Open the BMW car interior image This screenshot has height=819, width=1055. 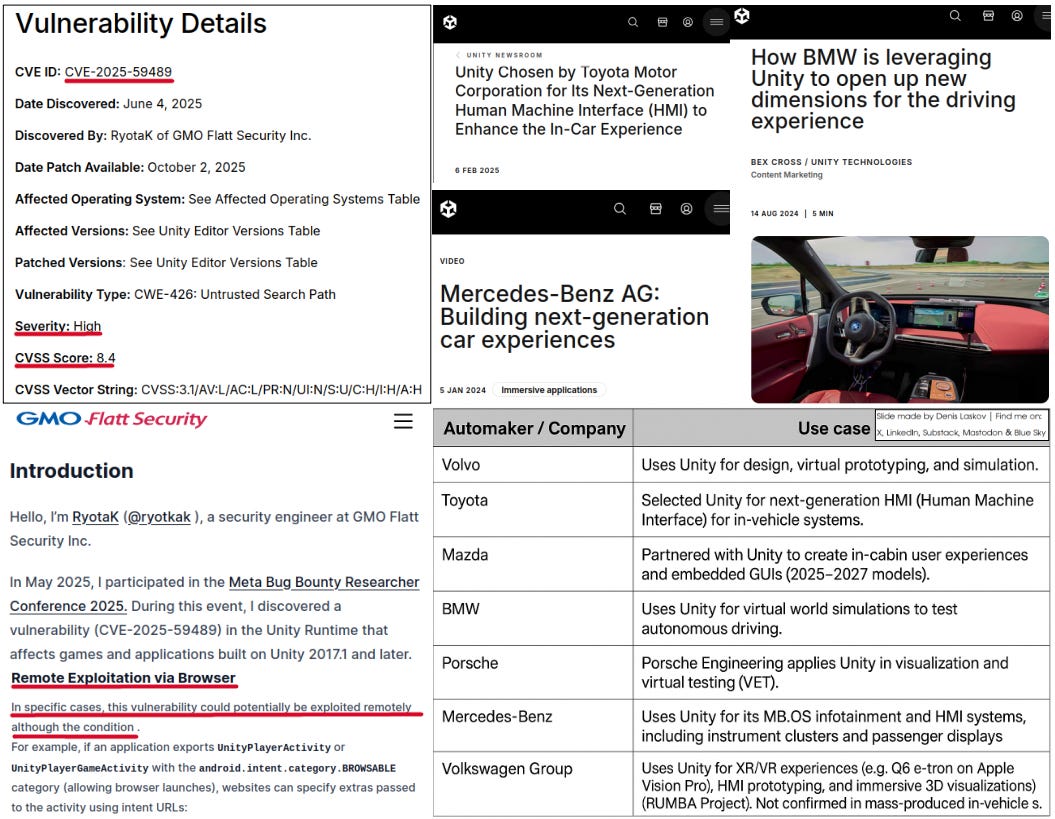coord(900,319)
